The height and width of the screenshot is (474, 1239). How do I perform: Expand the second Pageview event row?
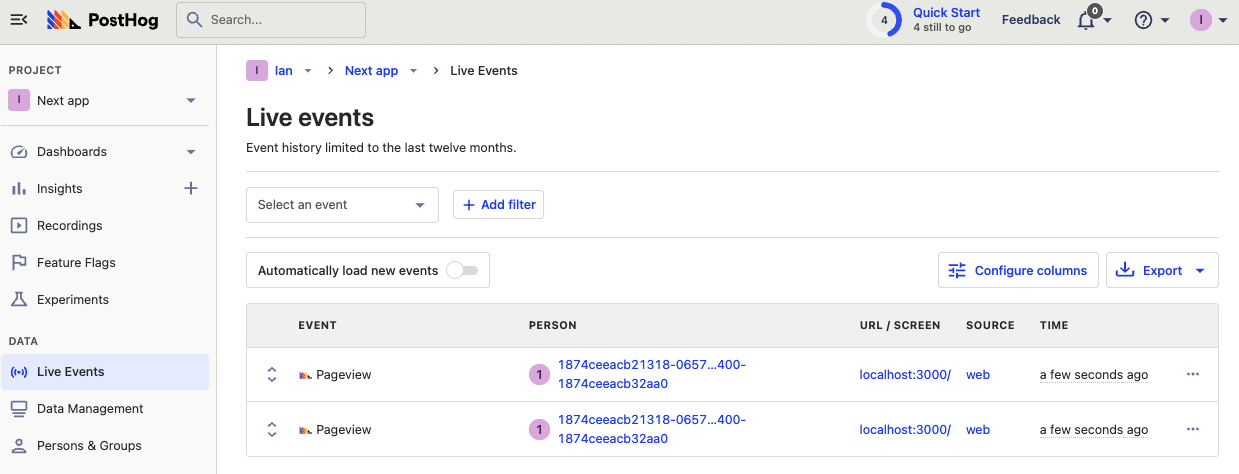[x=271, y=429]
